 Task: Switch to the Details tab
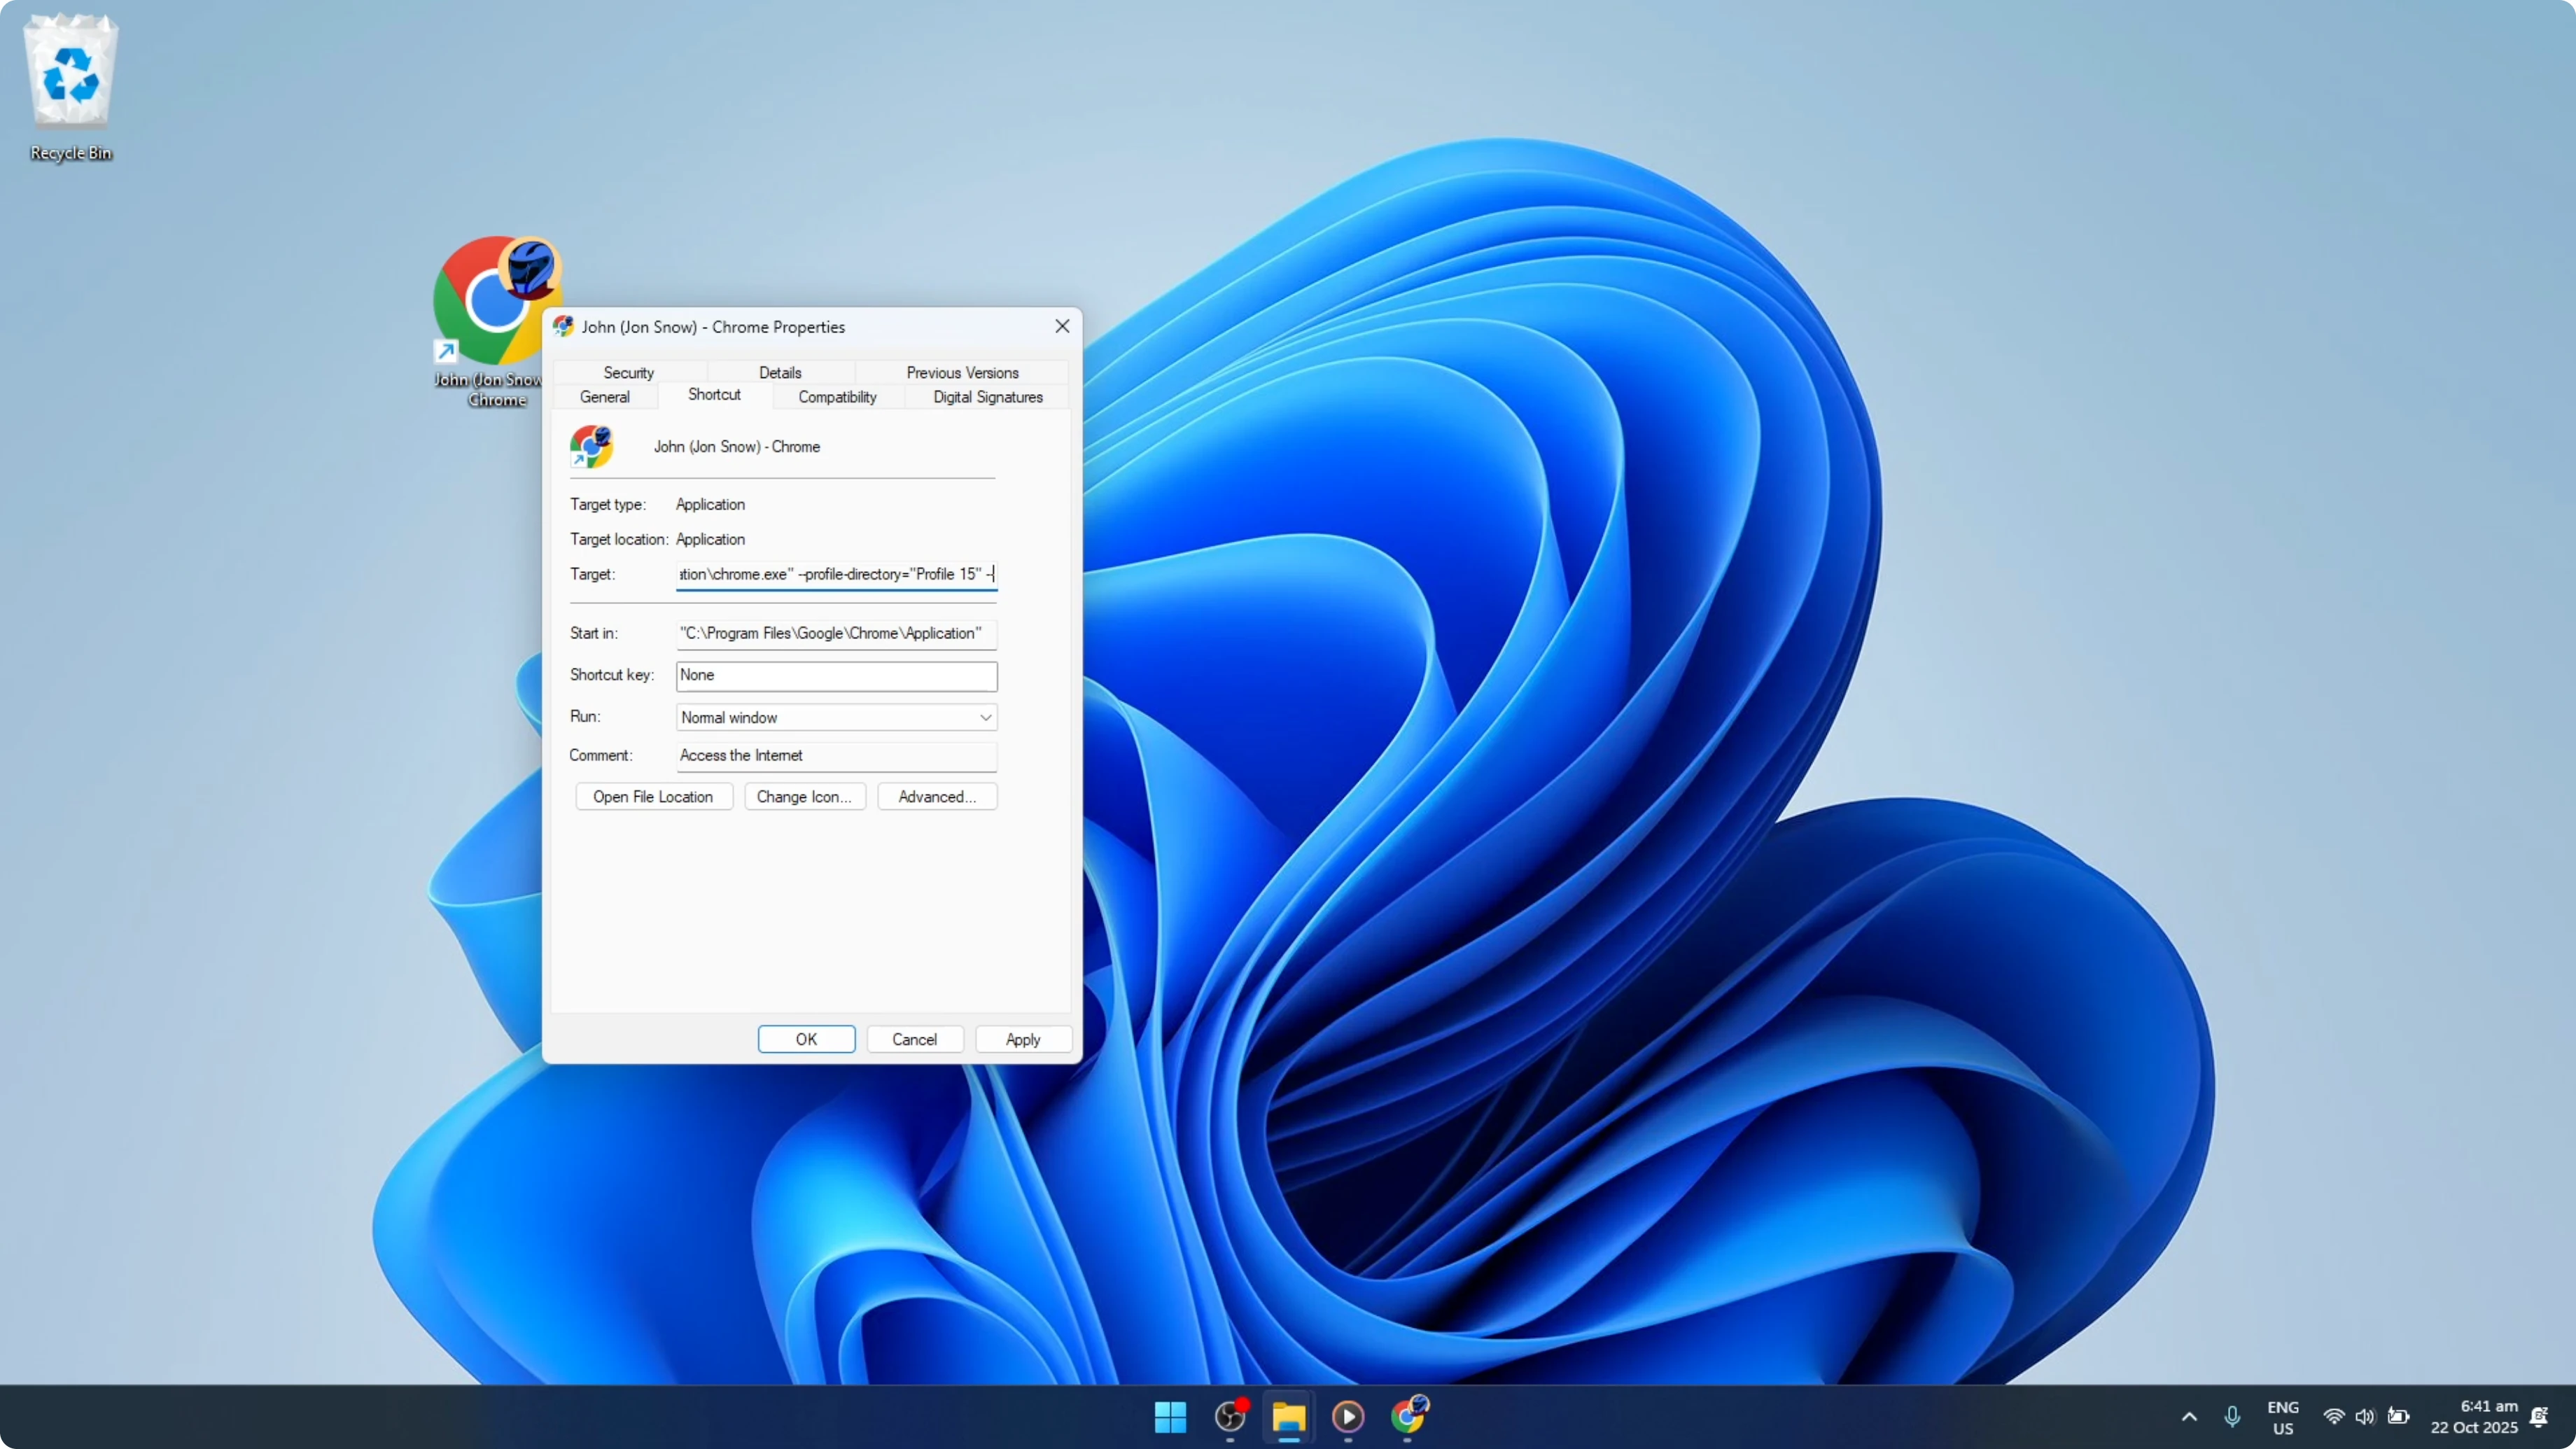pyautogui.click(x=780, y=372)
